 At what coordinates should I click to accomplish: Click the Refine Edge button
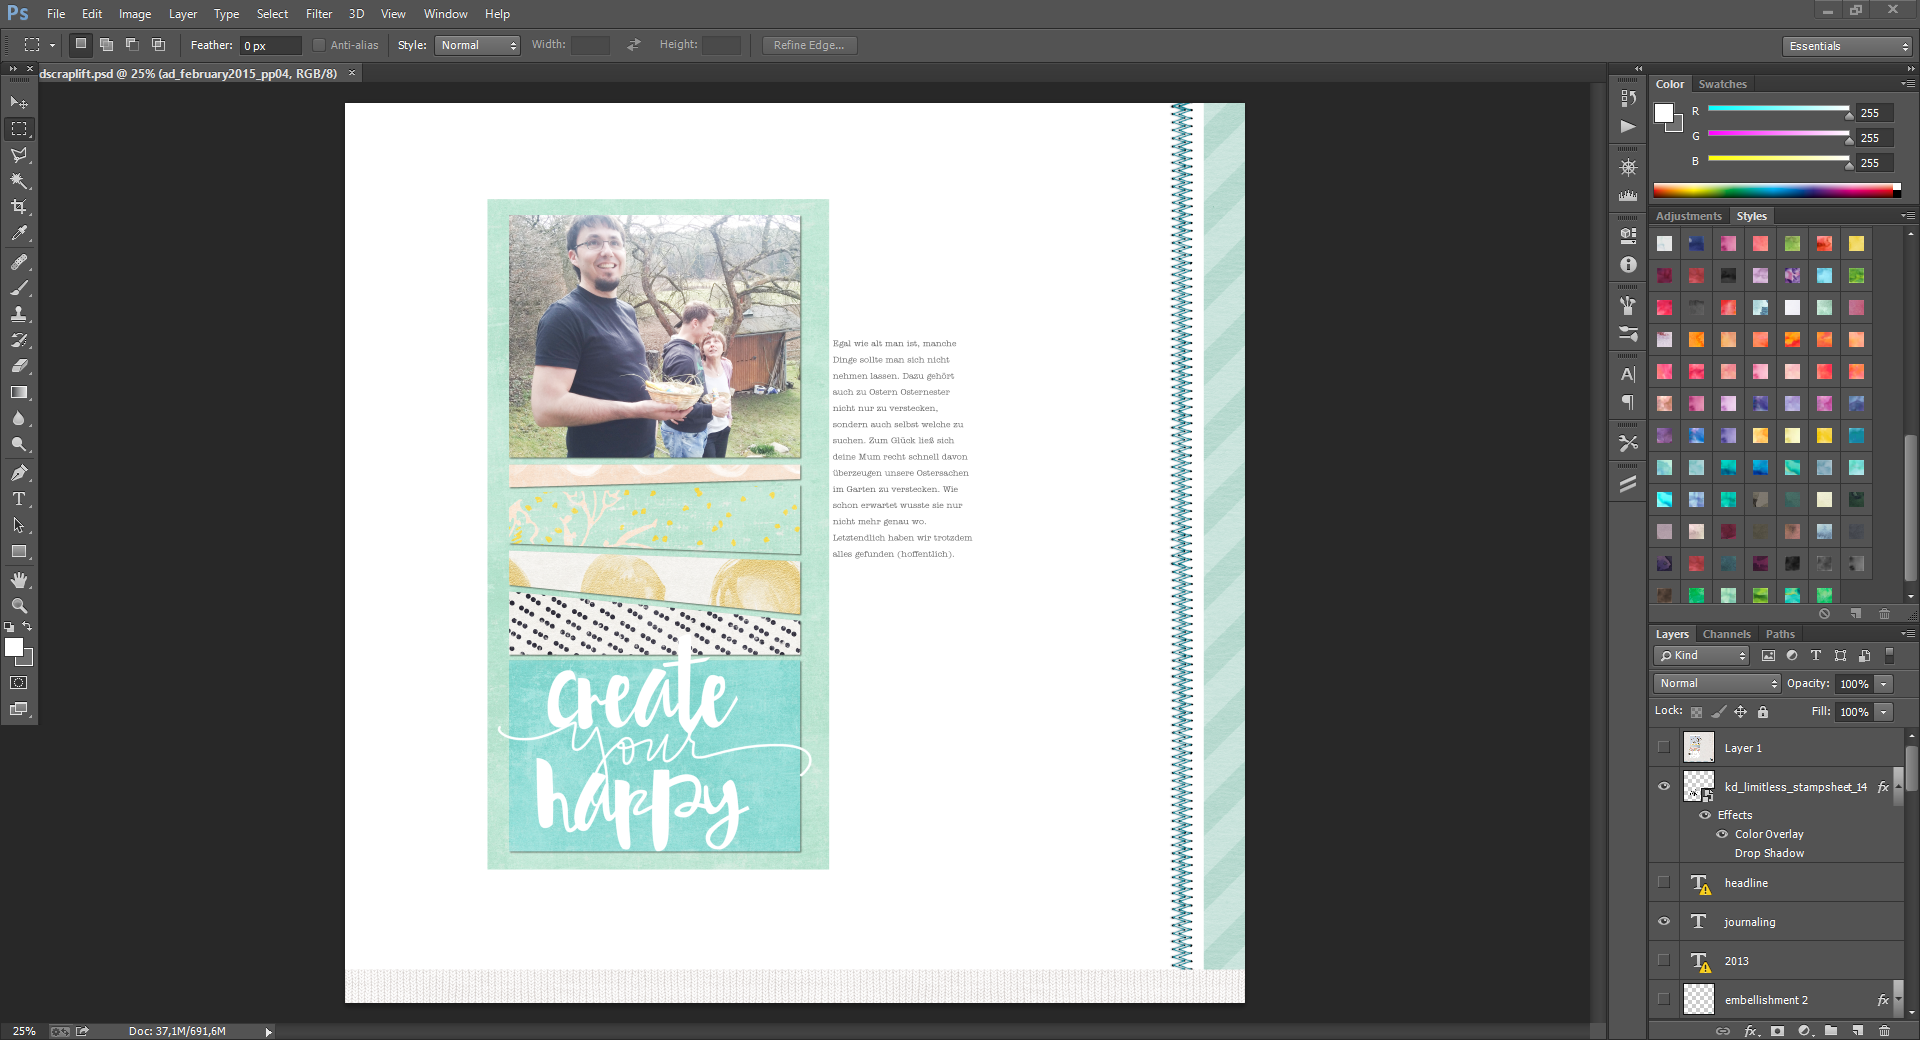click(x=809, y=45)
